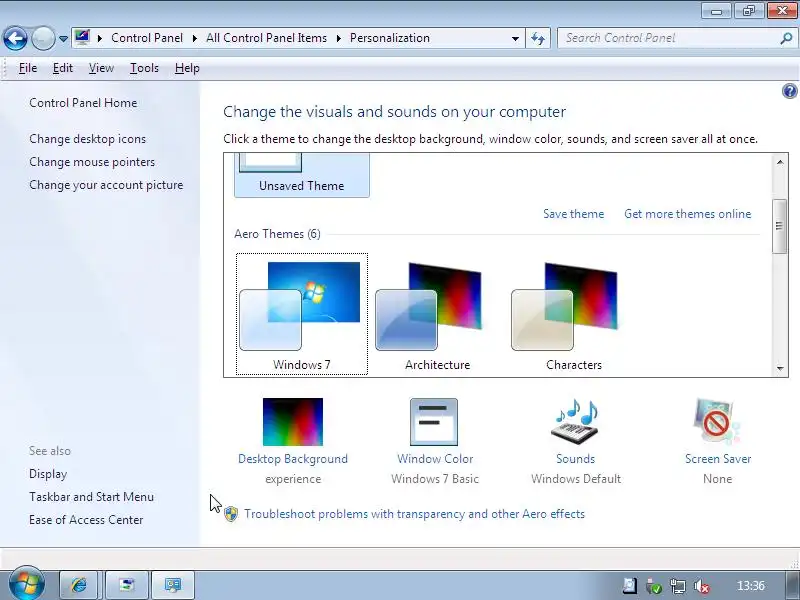
Task: Select the Windows 7 Aero theme
Action: [302, 314]
